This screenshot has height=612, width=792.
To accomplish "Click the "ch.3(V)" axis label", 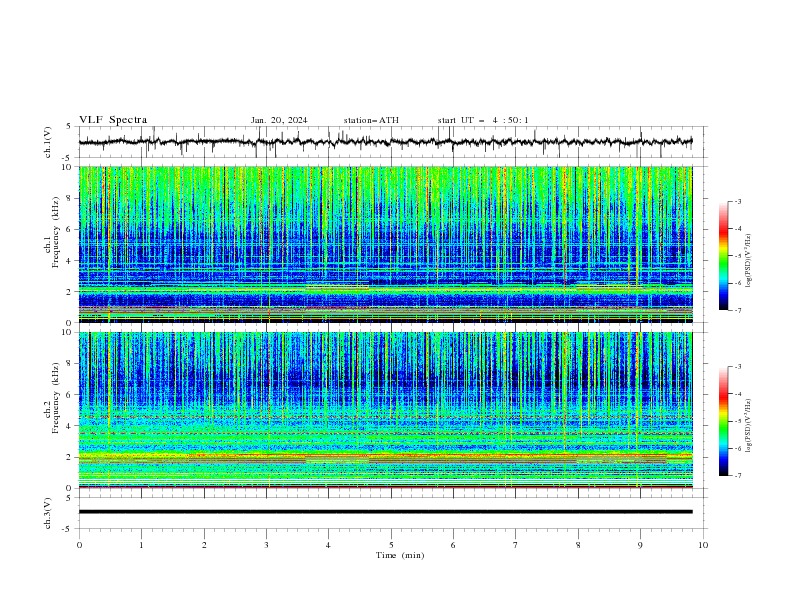I will pyautogui.click(x=48, y=513).
